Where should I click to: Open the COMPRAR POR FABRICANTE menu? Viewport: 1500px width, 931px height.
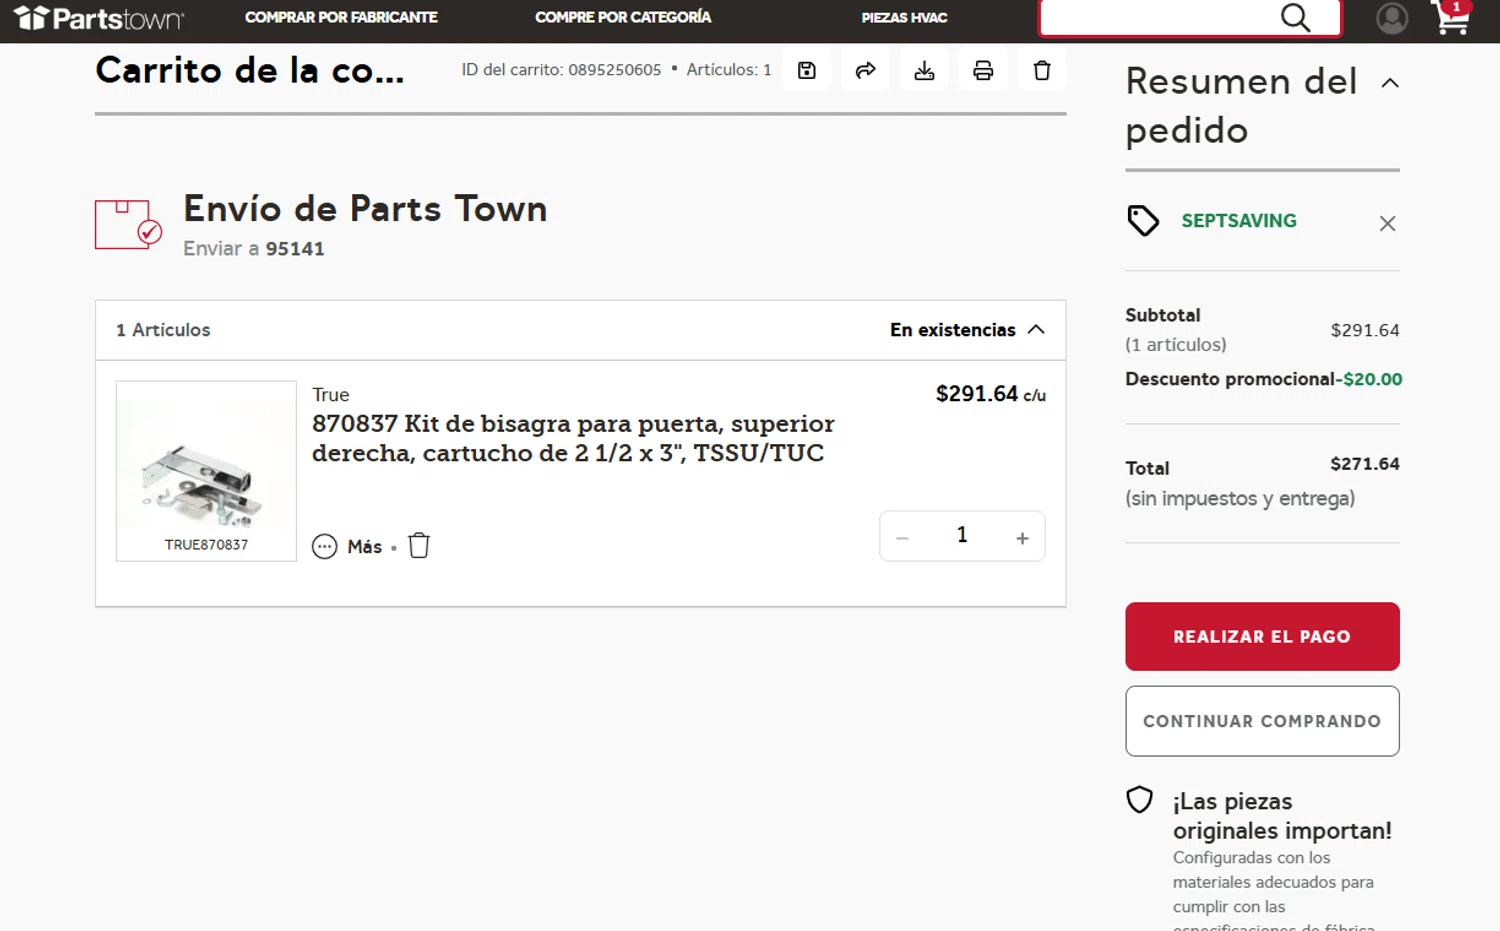[341, 17]
